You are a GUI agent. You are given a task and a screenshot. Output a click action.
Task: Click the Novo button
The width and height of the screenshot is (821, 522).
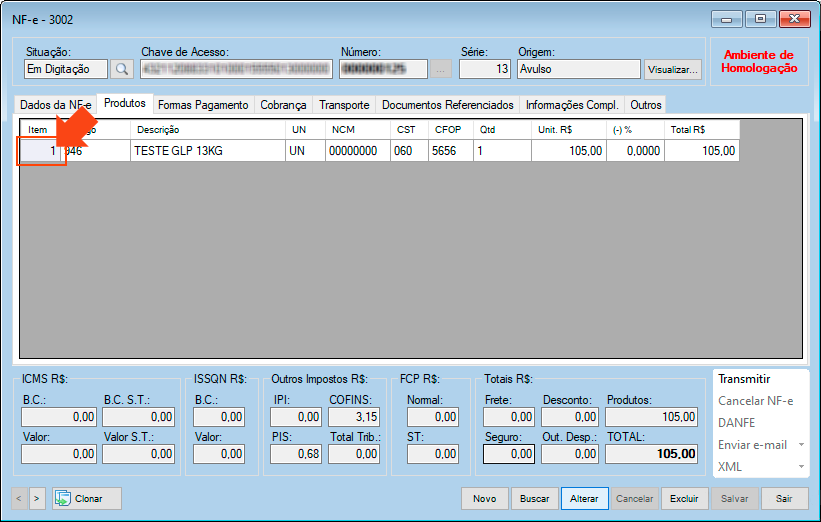484,498
